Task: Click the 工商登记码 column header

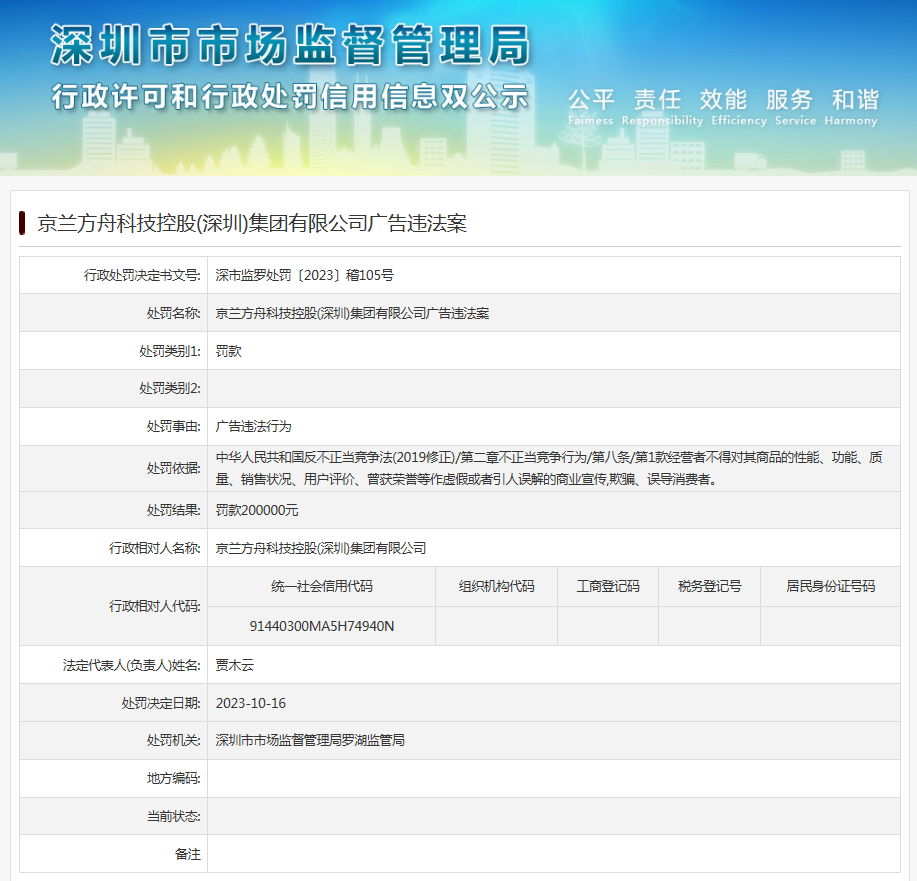Action: click(x=608, y=586)
